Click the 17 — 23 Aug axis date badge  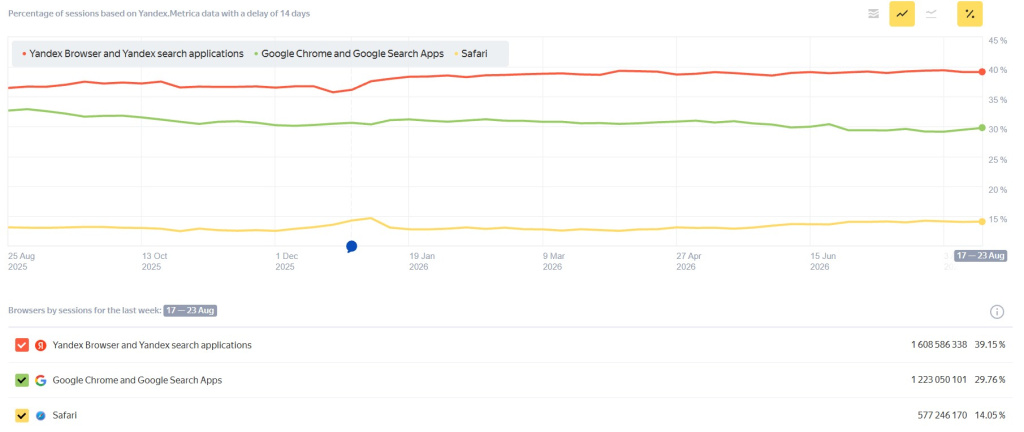(980, 256)
